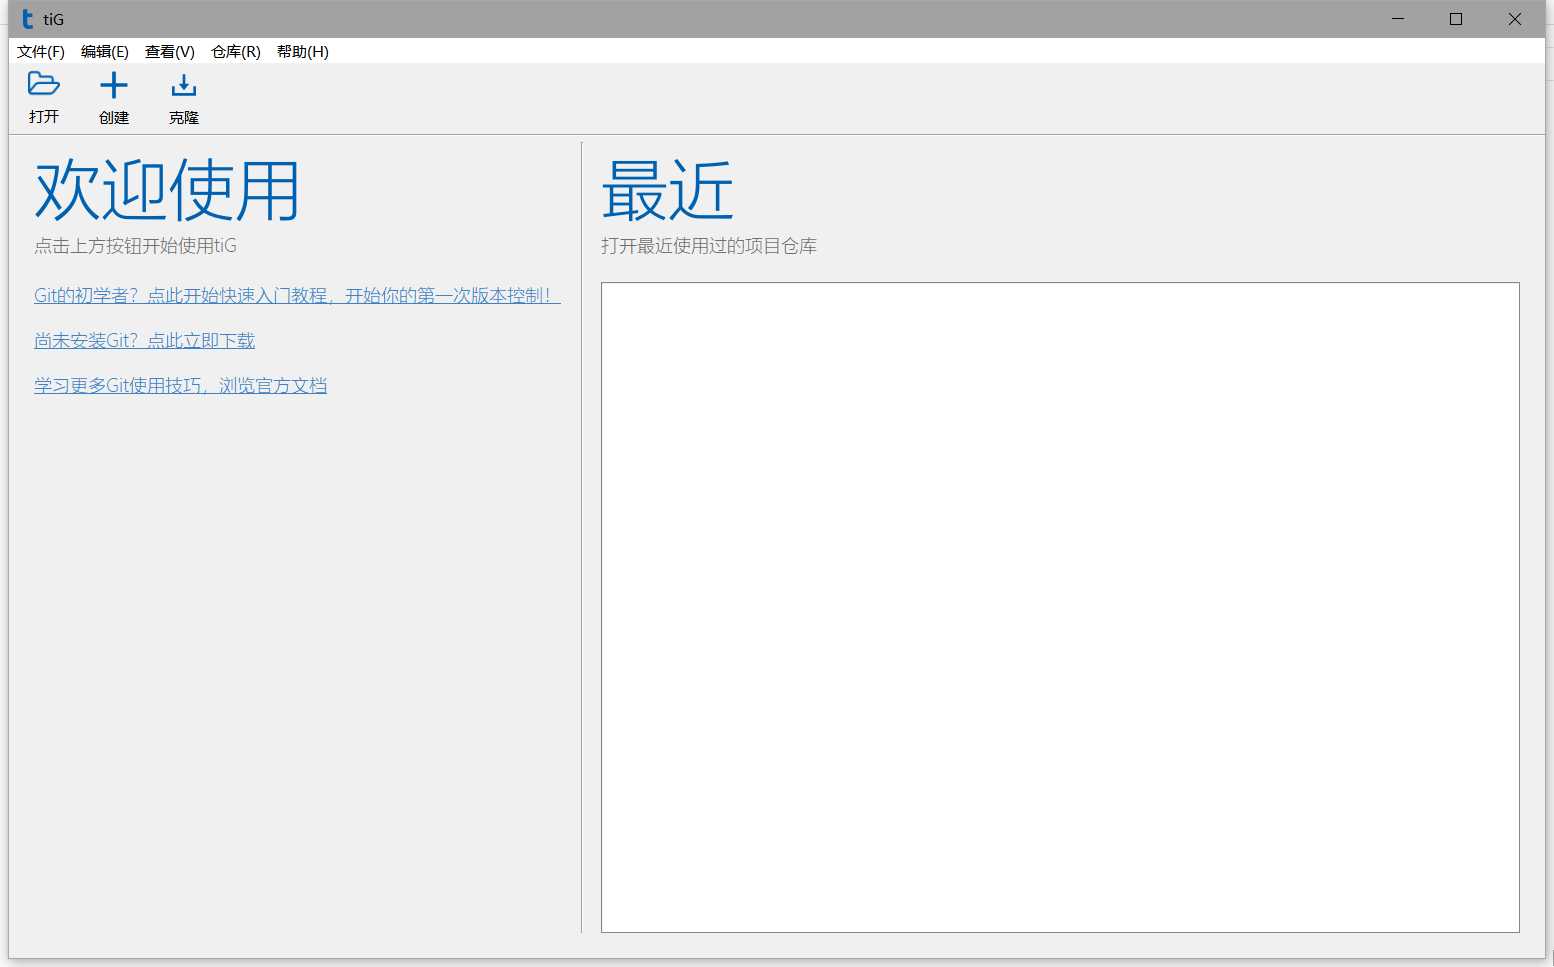Click inside the empty recent repositories list
Screen dimensions: 1554x967
[x=1060, y=607]
